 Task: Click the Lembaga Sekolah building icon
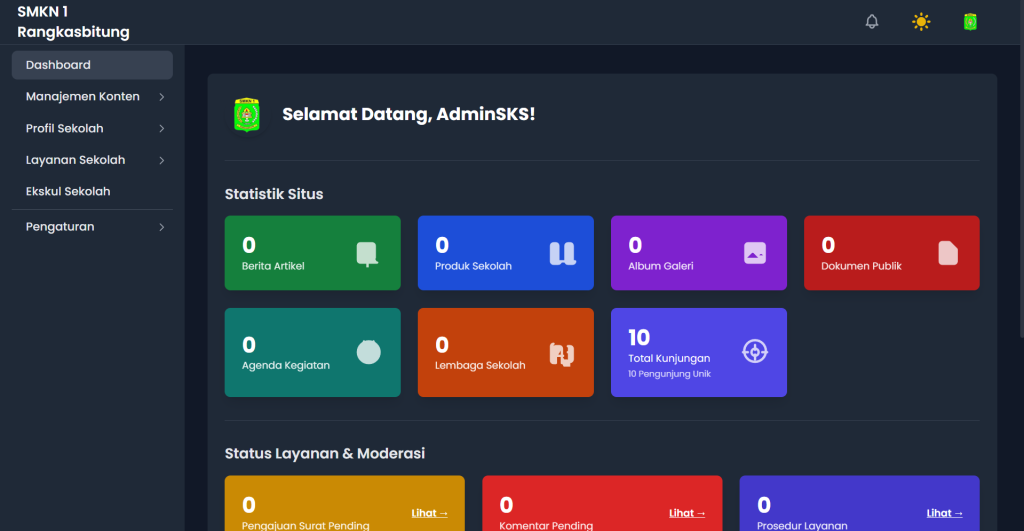point(562,353)
